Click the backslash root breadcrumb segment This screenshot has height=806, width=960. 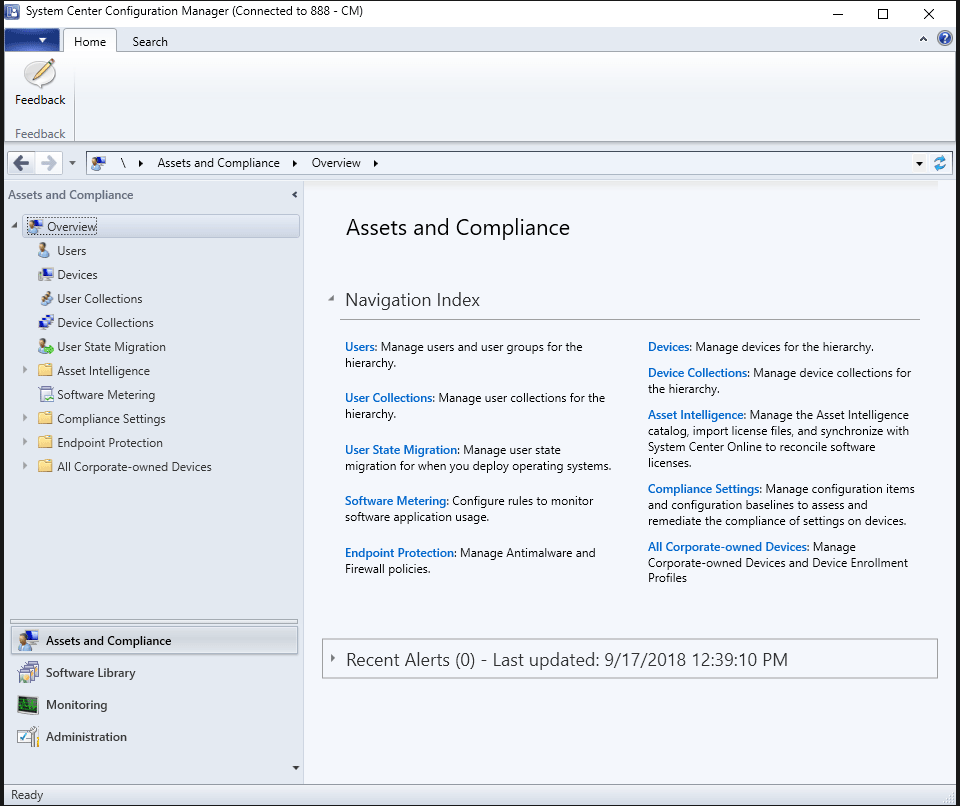(123, 163)
